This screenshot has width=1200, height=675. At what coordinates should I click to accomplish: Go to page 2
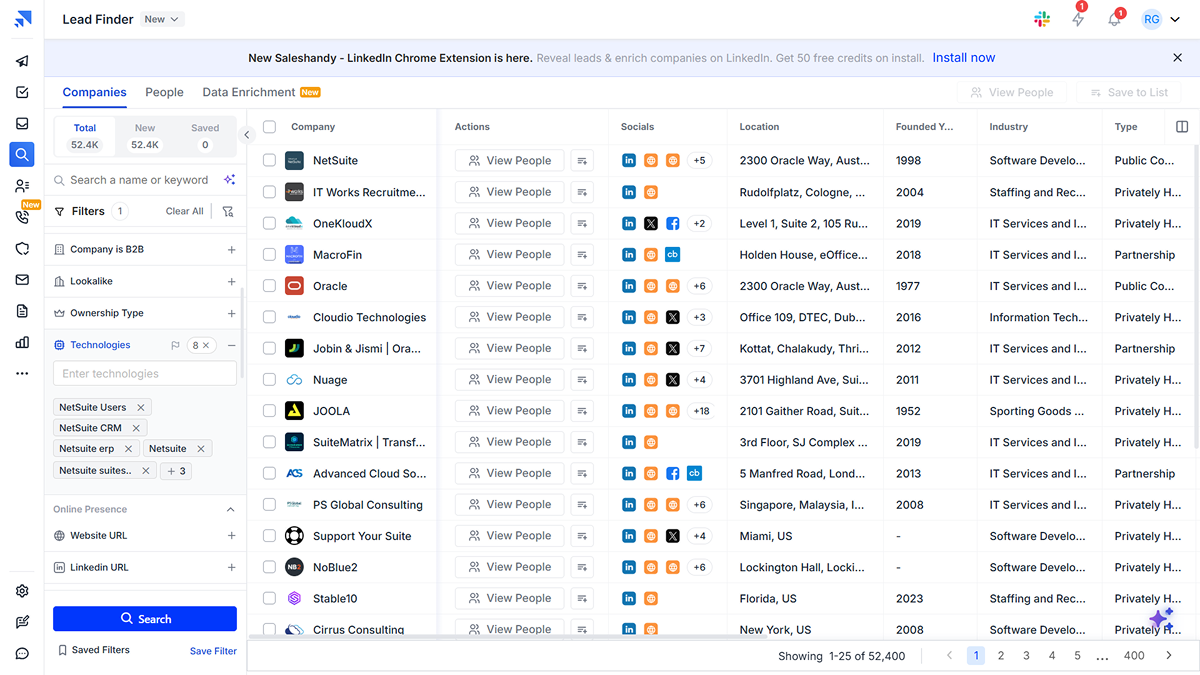coord(1001,656)
